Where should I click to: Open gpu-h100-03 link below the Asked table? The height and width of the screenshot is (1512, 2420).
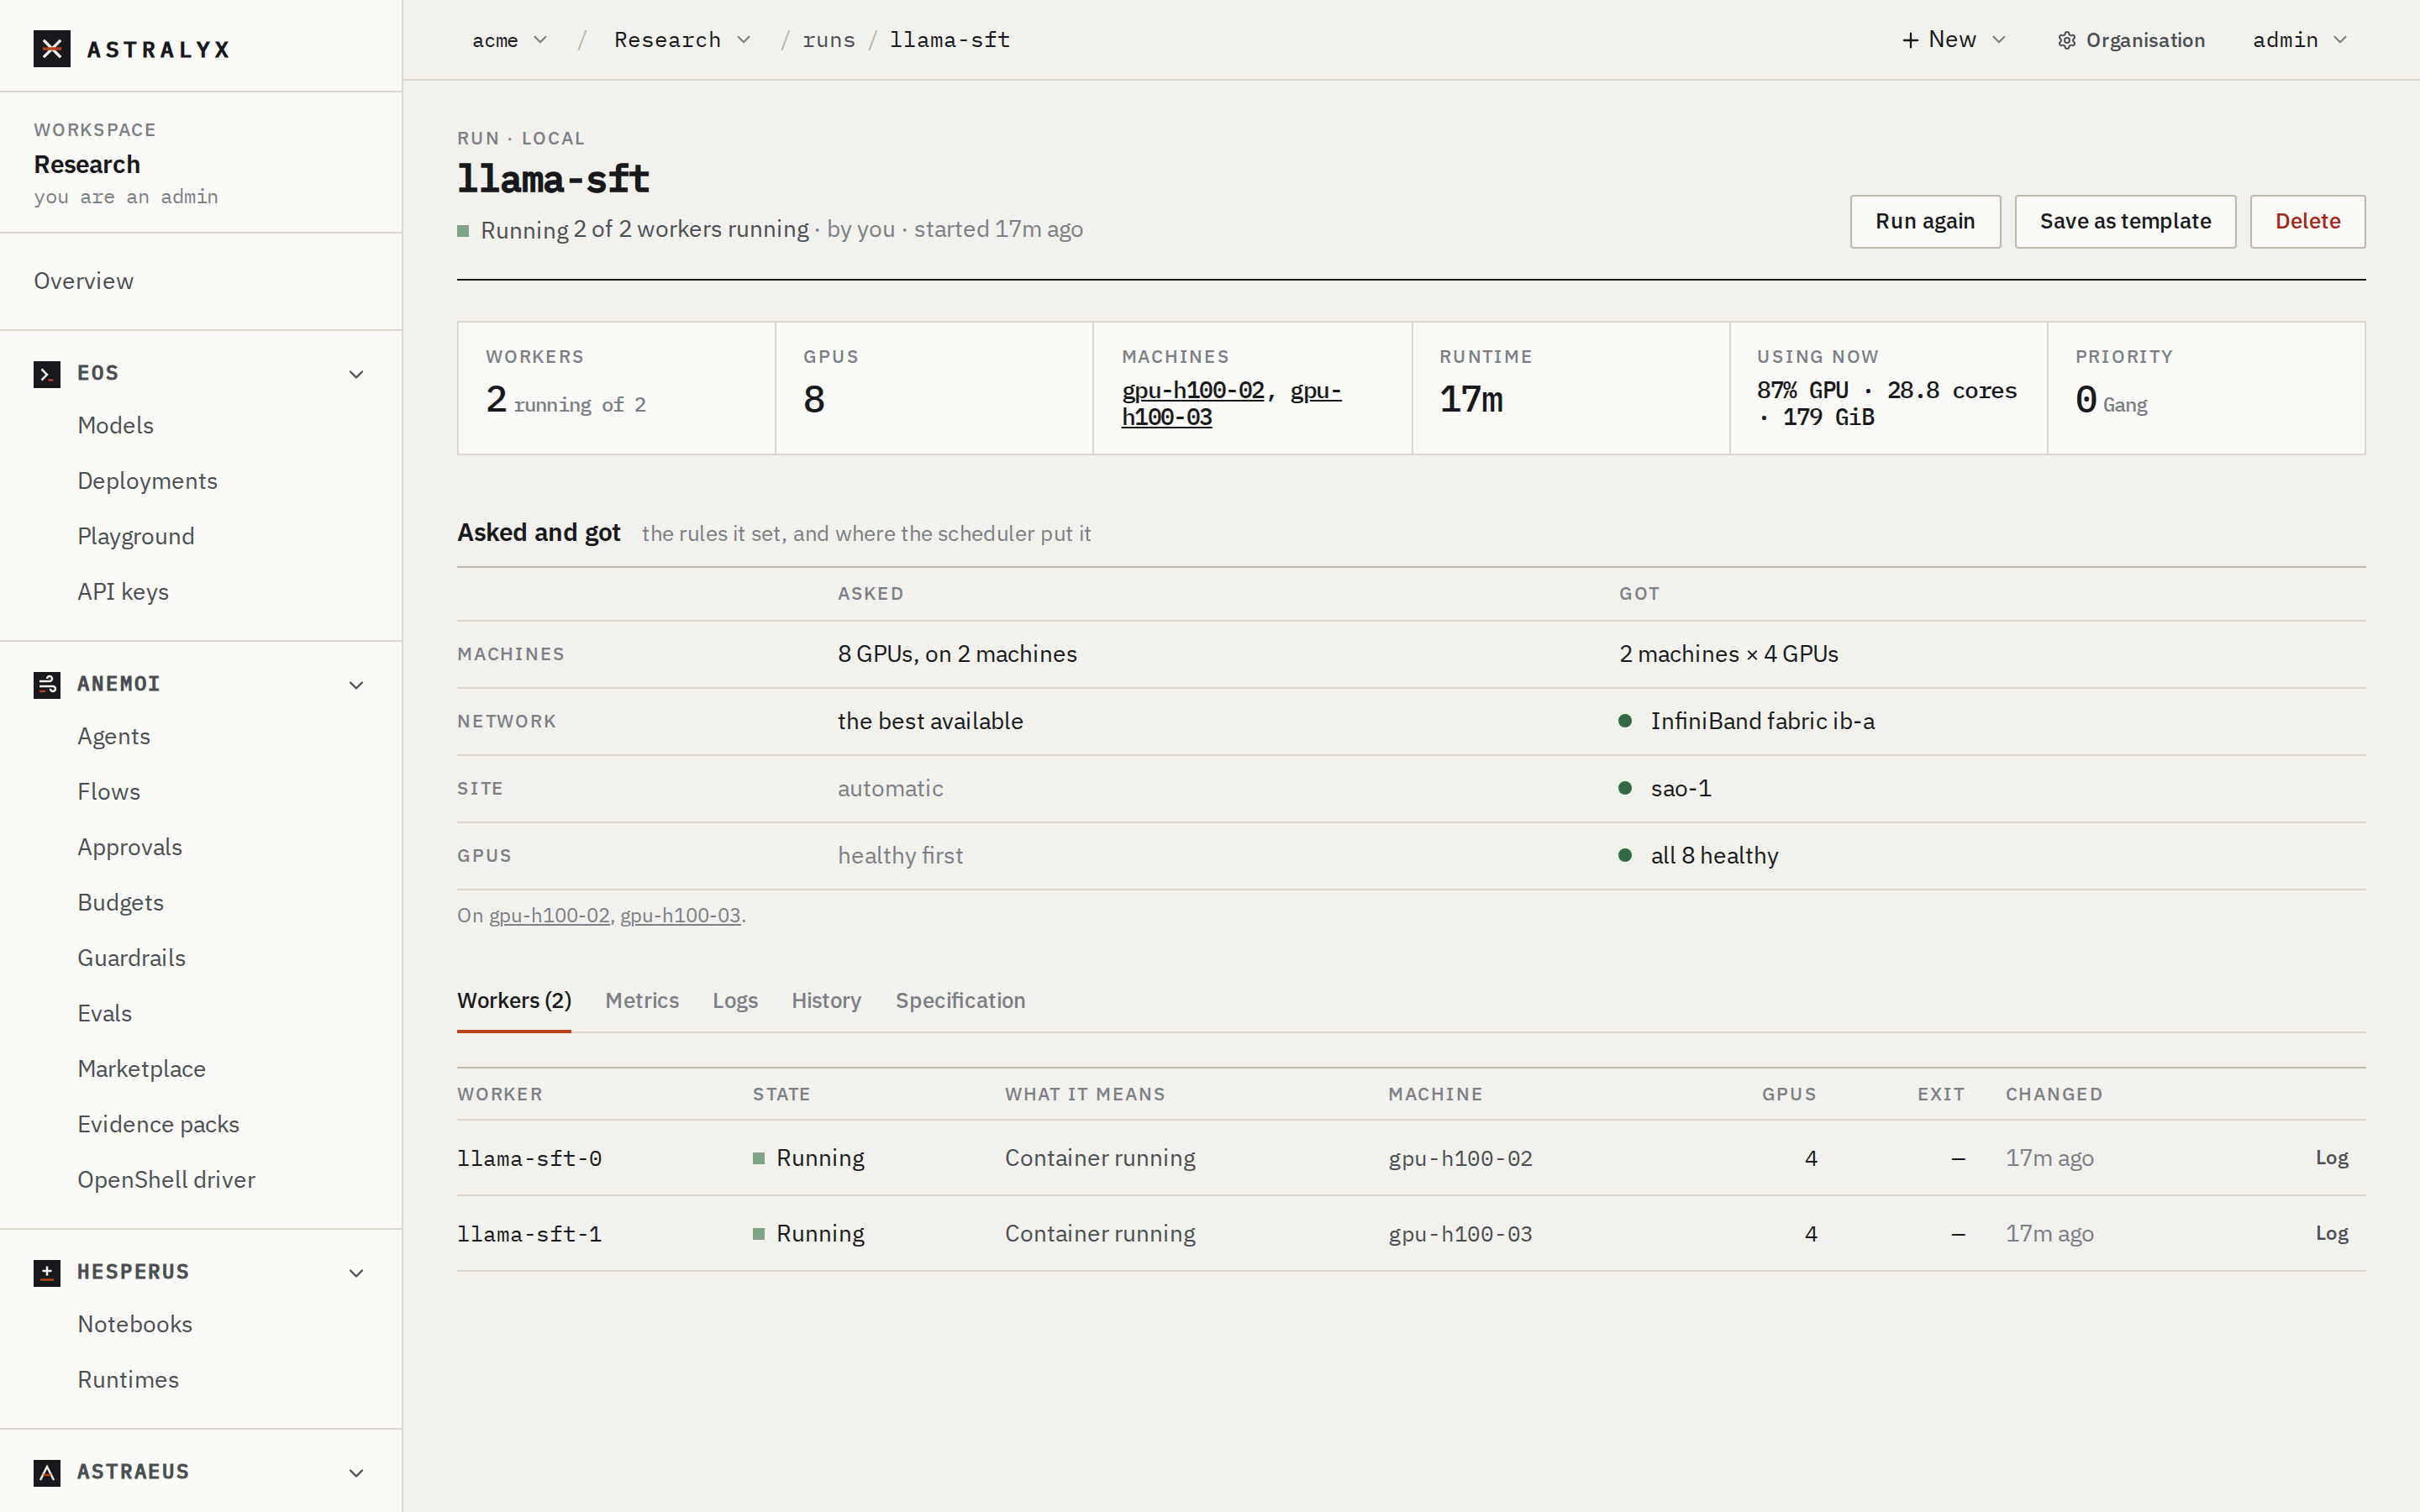coord(680,916)
